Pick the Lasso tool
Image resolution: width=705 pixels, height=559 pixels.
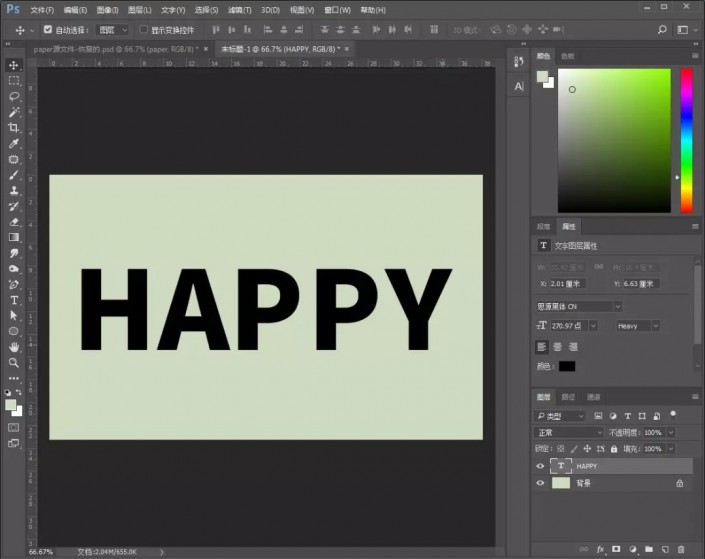tap(13, 96)
